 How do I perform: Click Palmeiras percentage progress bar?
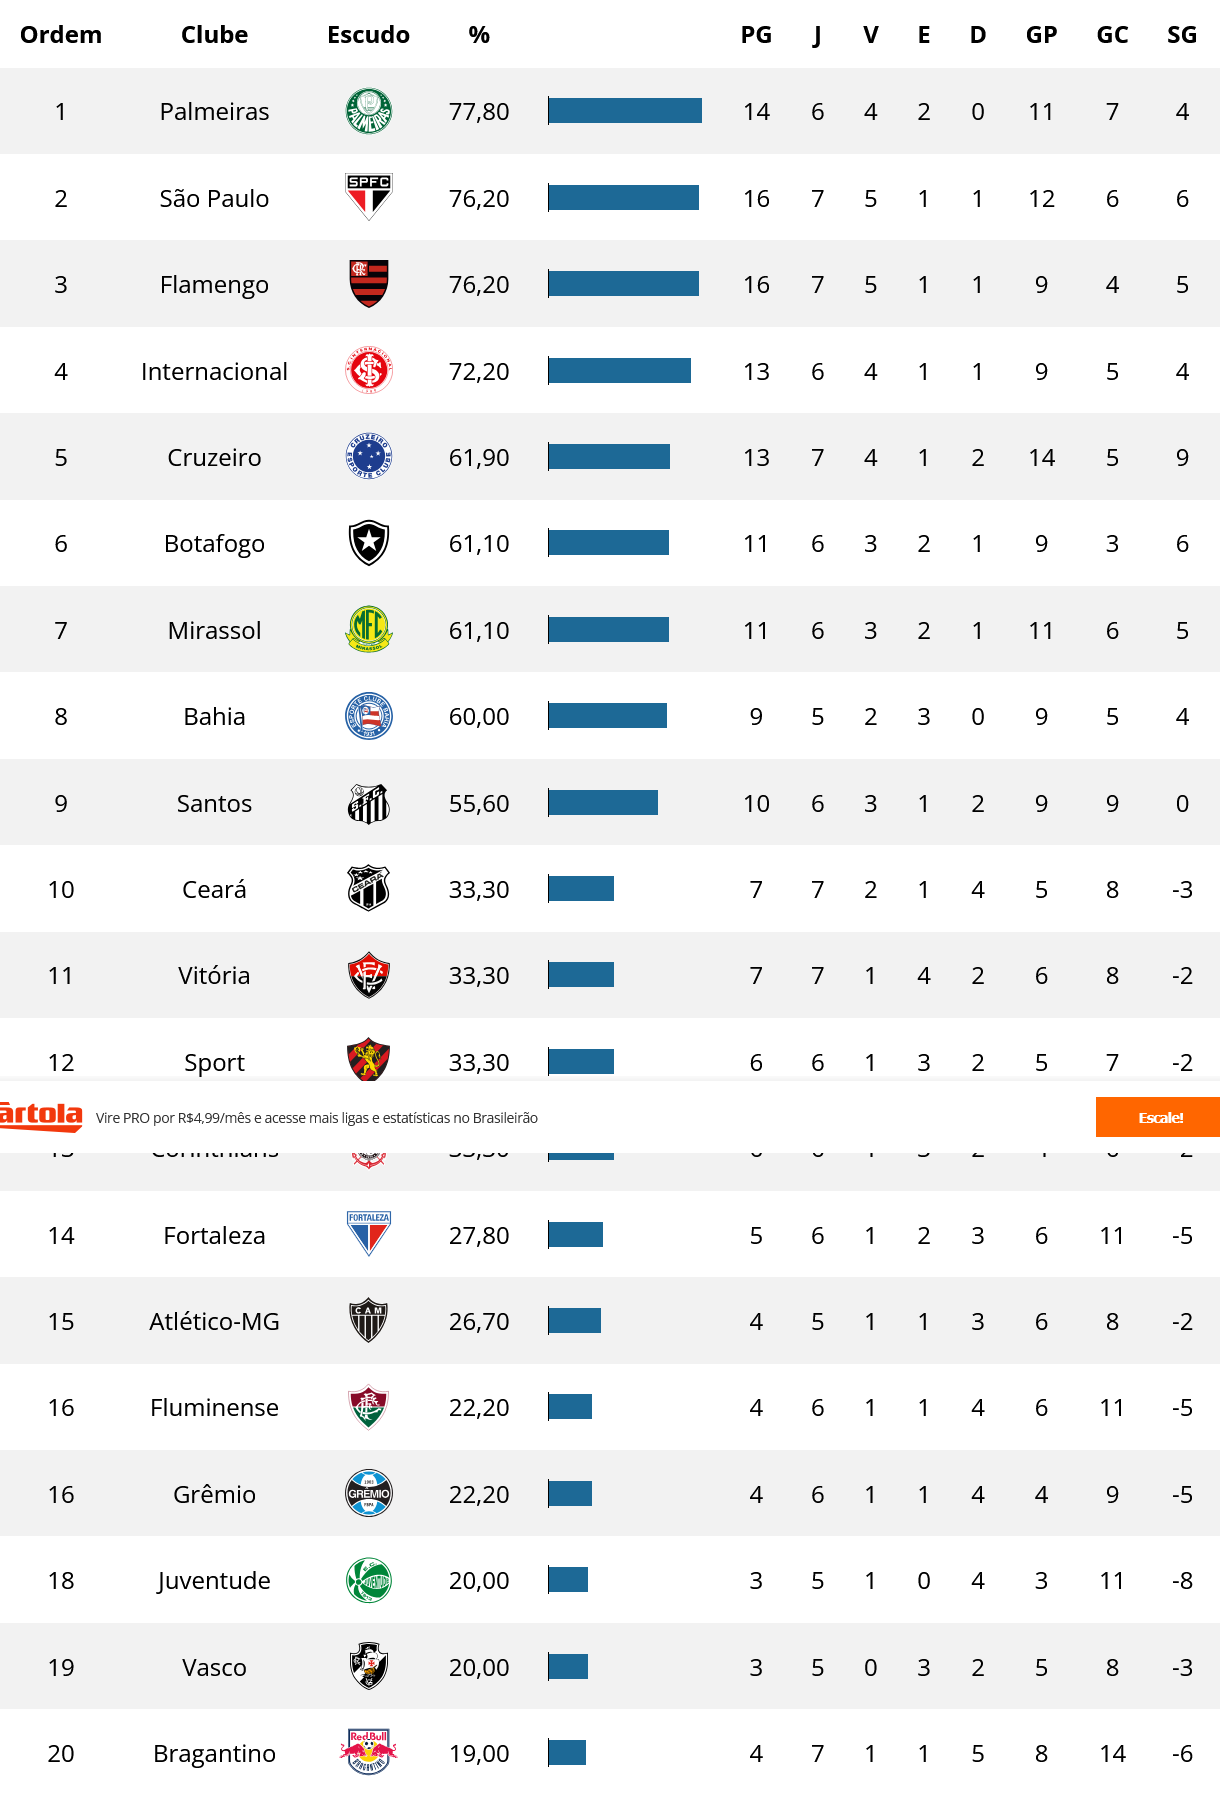coord(624,111)
